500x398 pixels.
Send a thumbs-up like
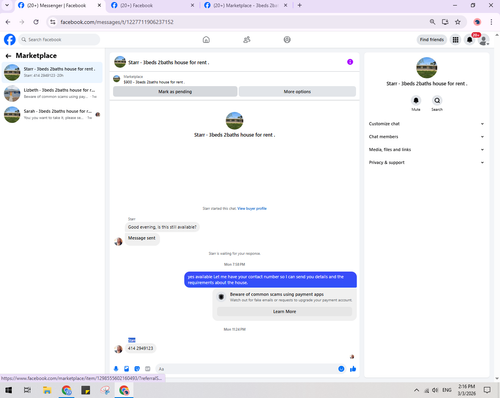click(x=353, y=369)
